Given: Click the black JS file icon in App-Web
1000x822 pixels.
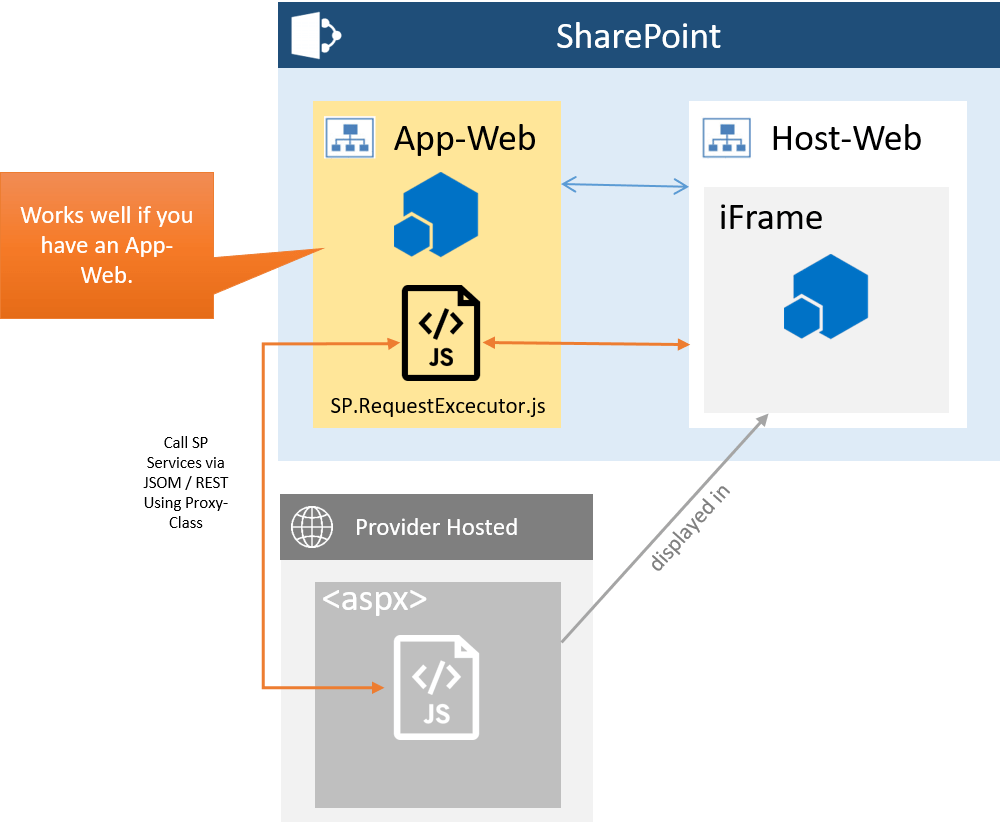Looking at the screenshot, I should pos(441,333).
